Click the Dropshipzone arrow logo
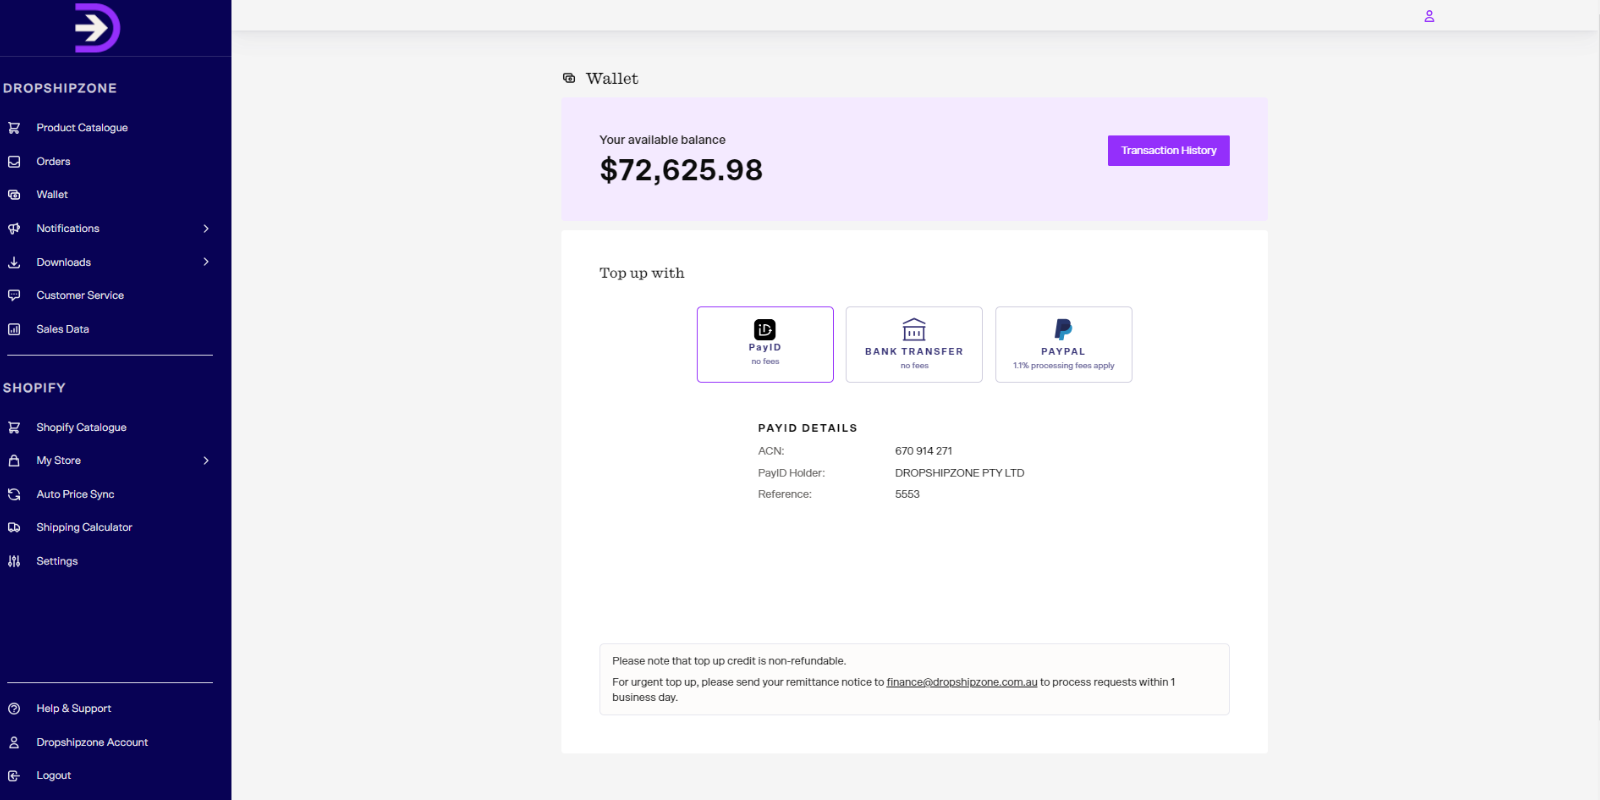Image resolution: width=1600 pixels, height=800 pixels. [x=97, y=28]
